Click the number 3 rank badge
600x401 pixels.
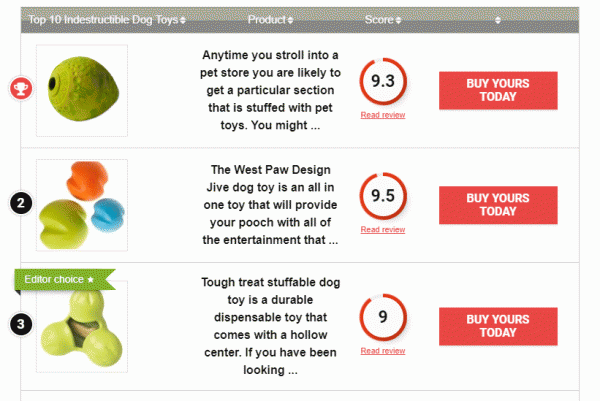(x=20, y=324)
